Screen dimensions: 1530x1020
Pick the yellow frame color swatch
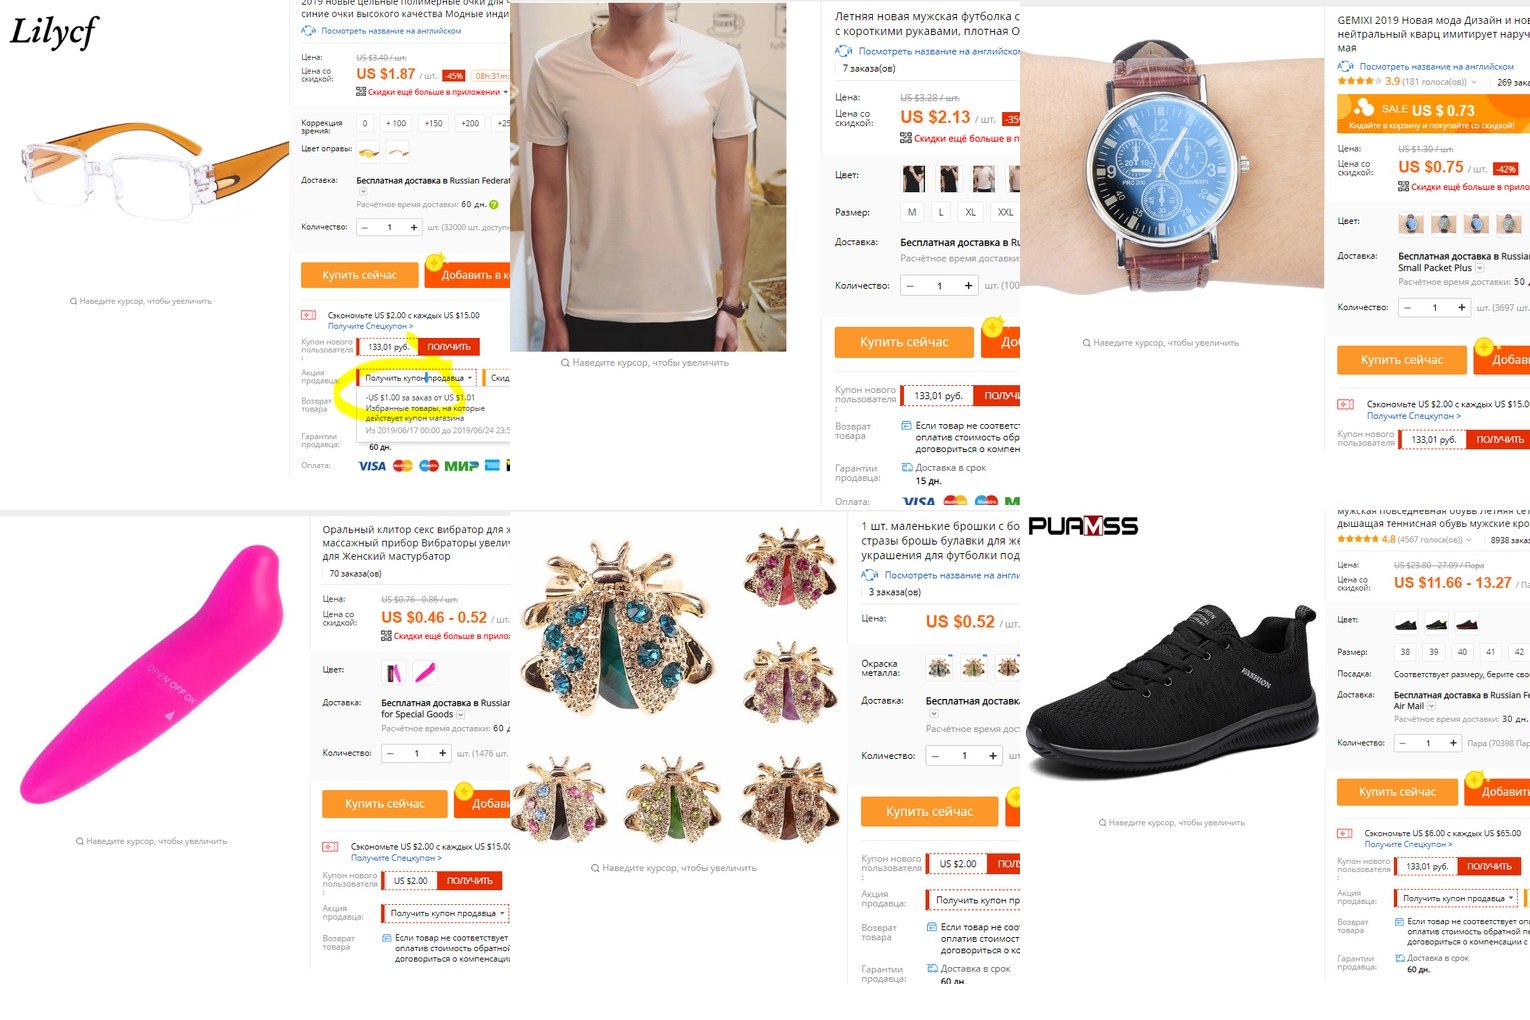[369, 152]
